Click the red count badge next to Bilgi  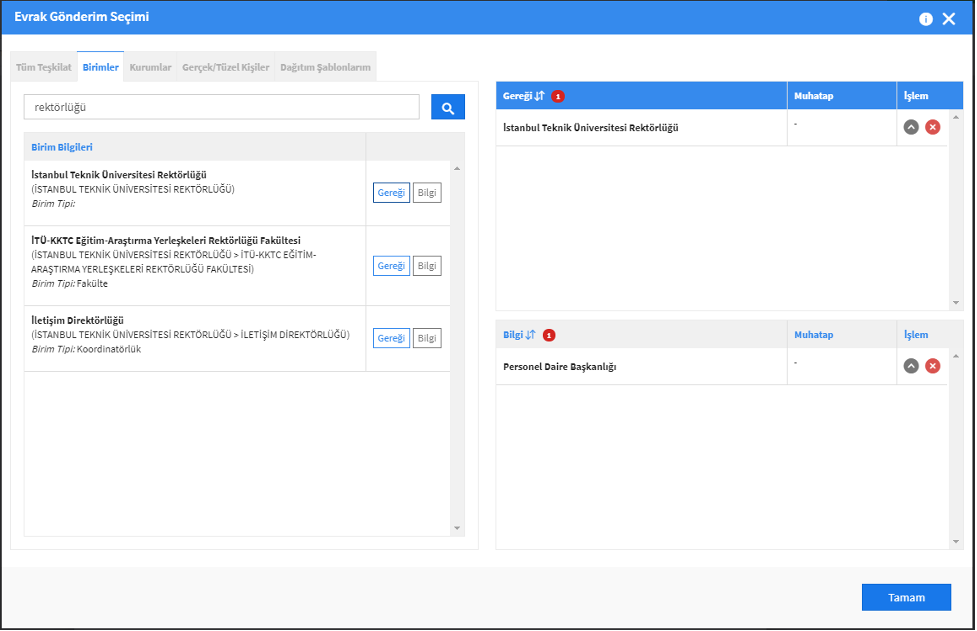click(x=549, y=335)
